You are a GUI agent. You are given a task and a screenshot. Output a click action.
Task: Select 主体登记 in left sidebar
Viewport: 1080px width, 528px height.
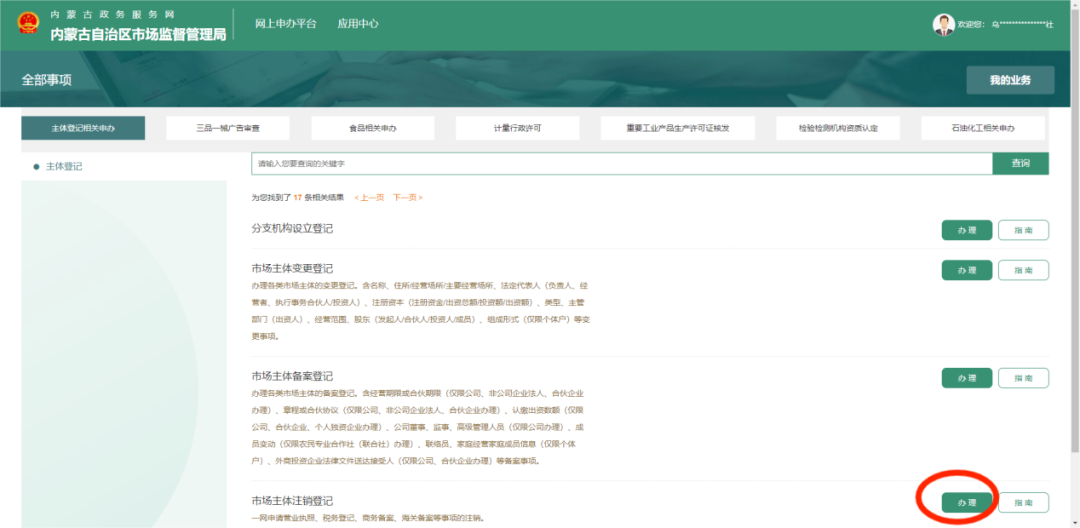click(x=63, y=167)
